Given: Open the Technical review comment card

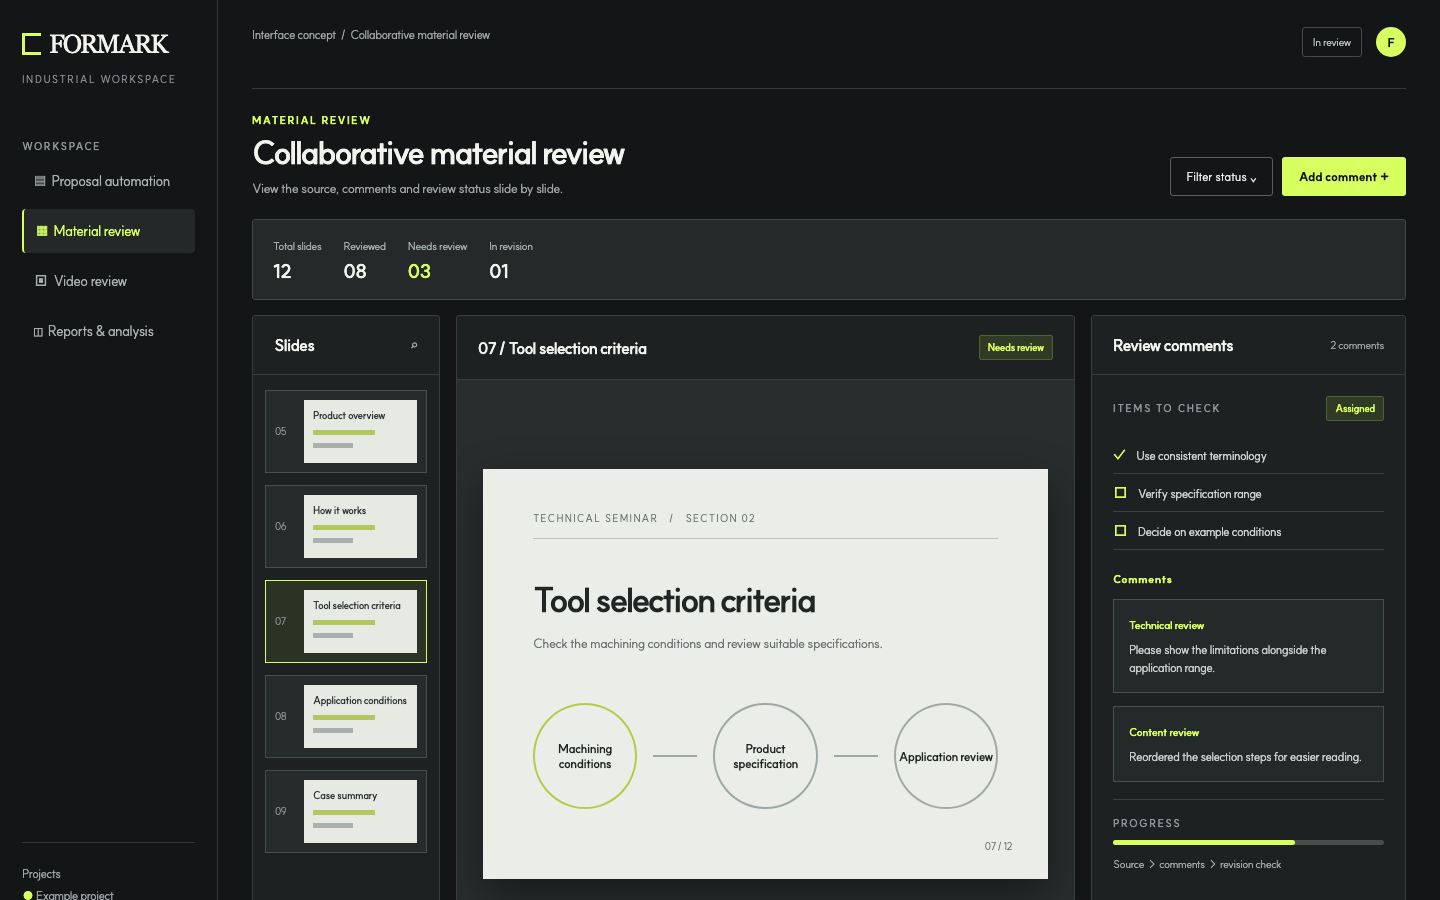Looking at the screenshot, I should tap(1248, 646).
